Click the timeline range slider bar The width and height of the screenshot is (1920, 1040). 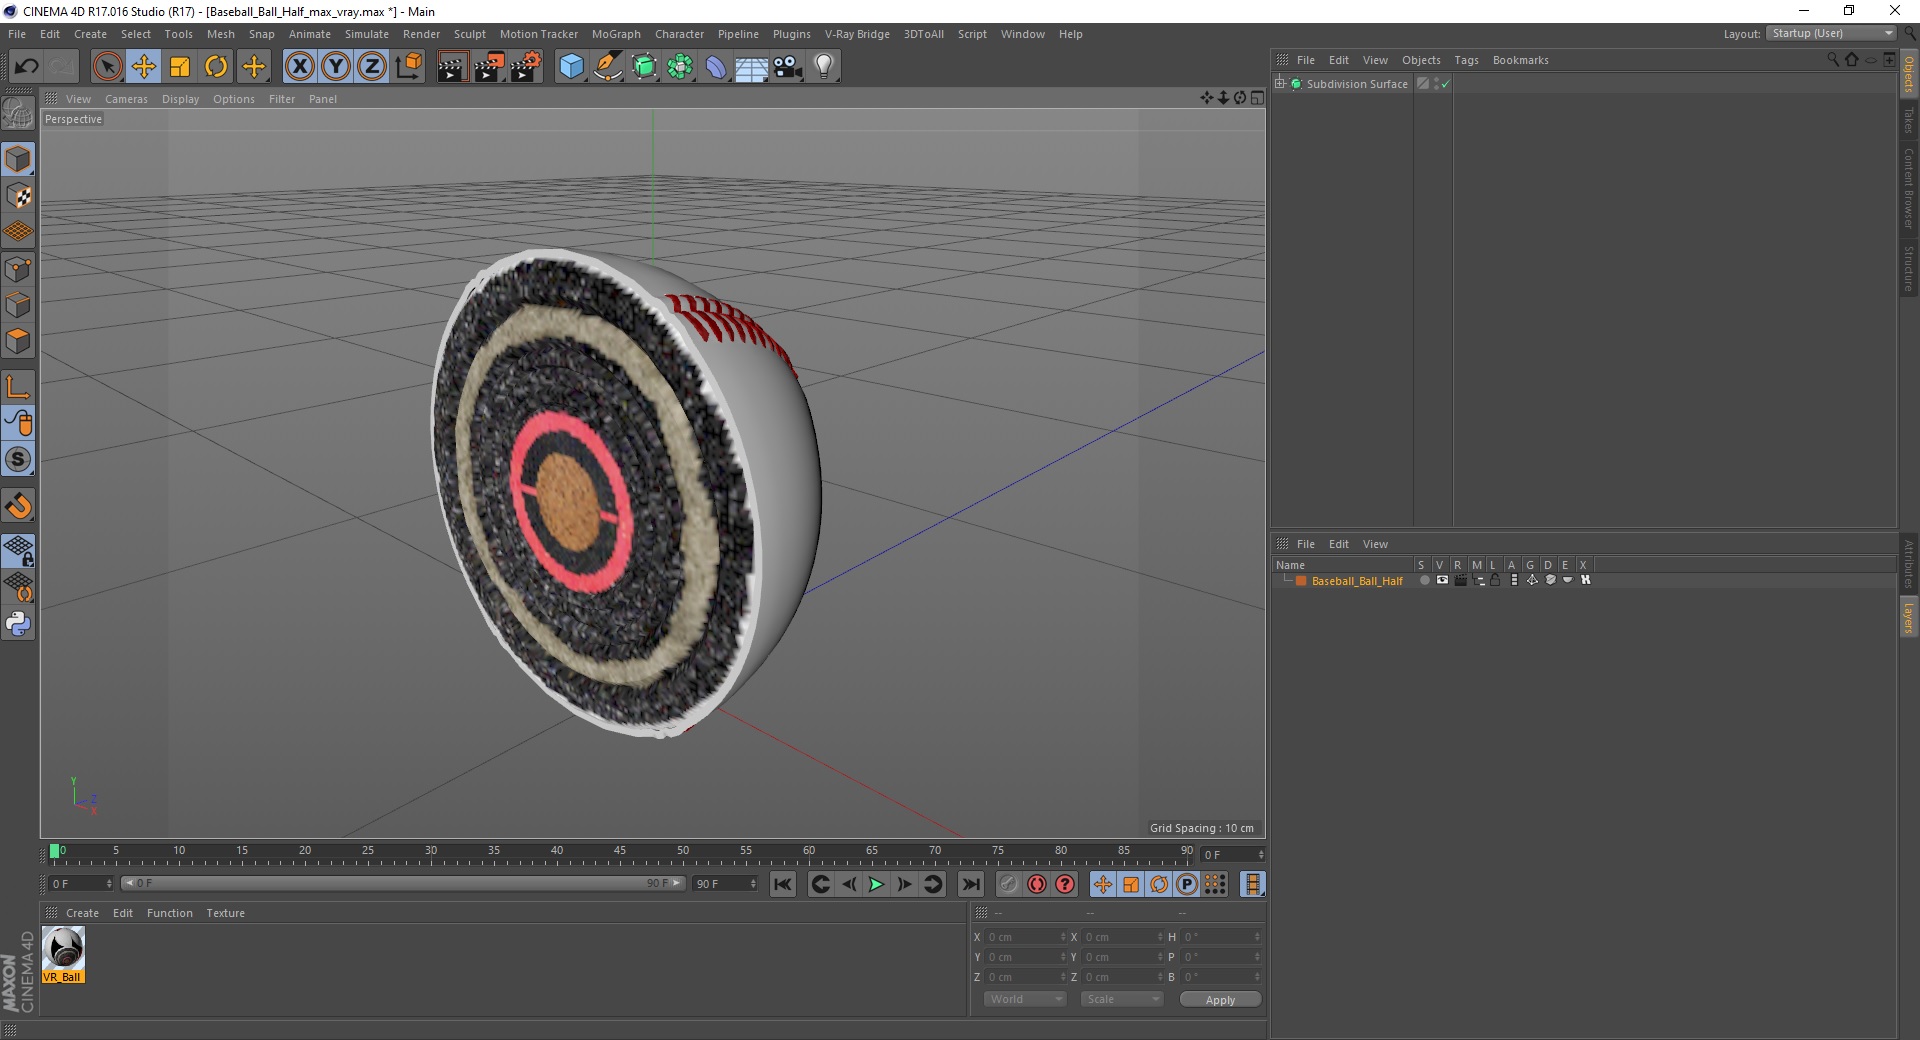(402, 883)
